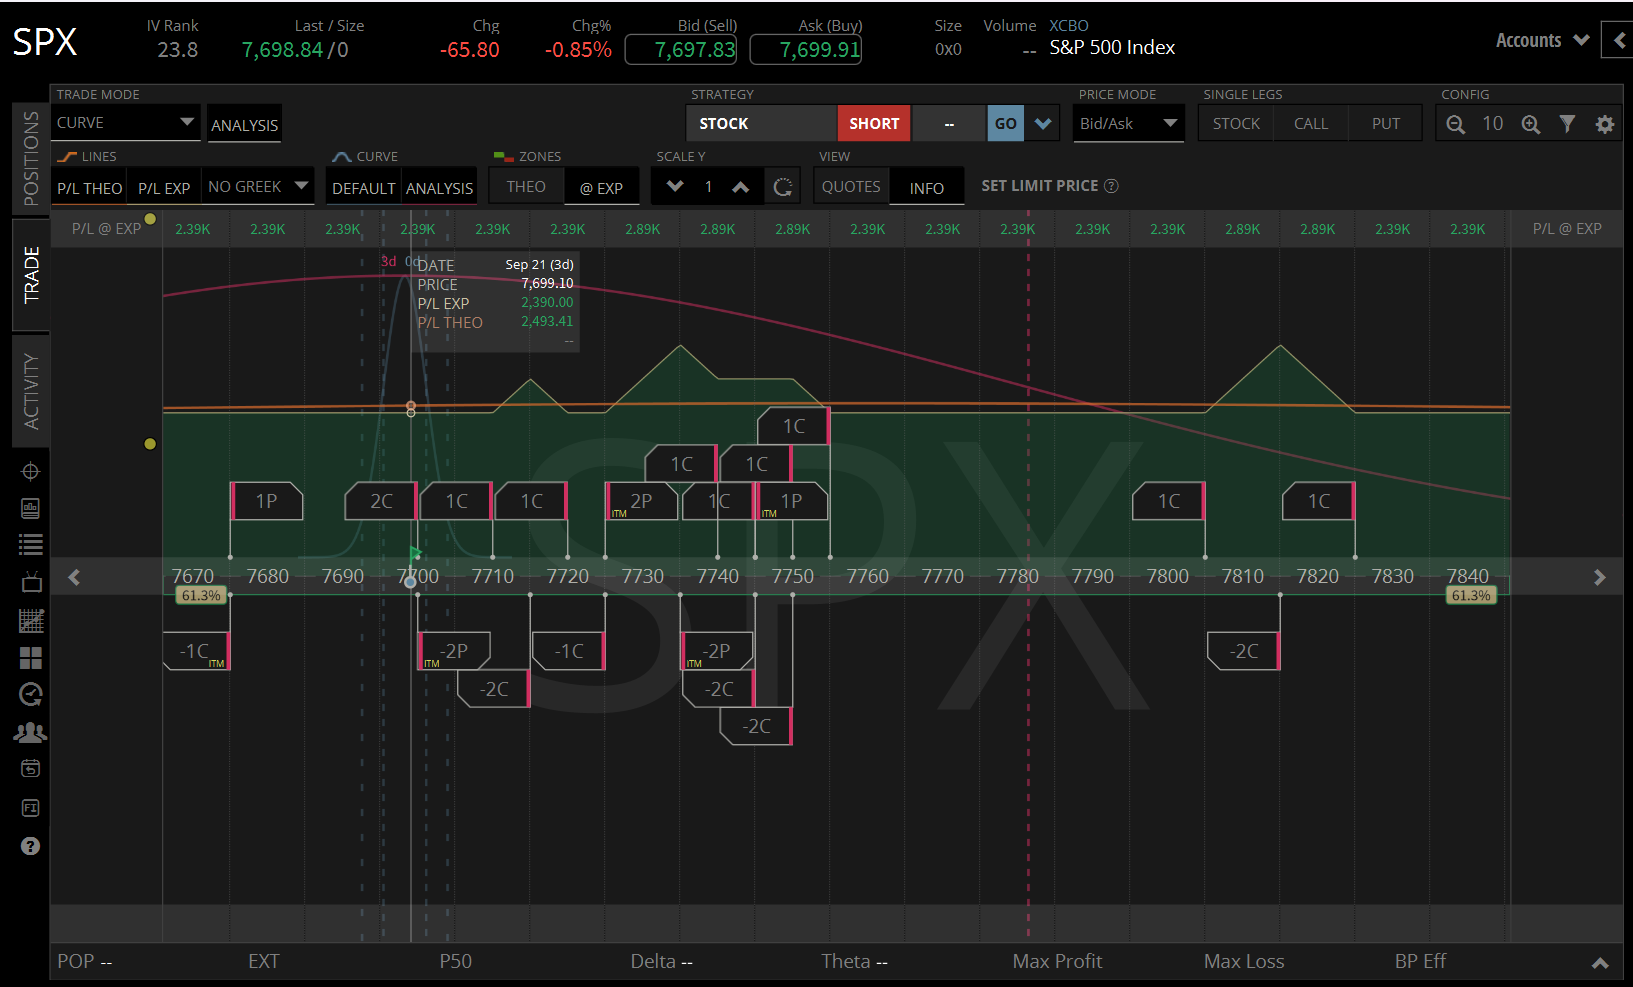Open the strike filter funnel icon
Image resolution: width=1633 pixels, height=987 pixels.
click(1567, 124)
